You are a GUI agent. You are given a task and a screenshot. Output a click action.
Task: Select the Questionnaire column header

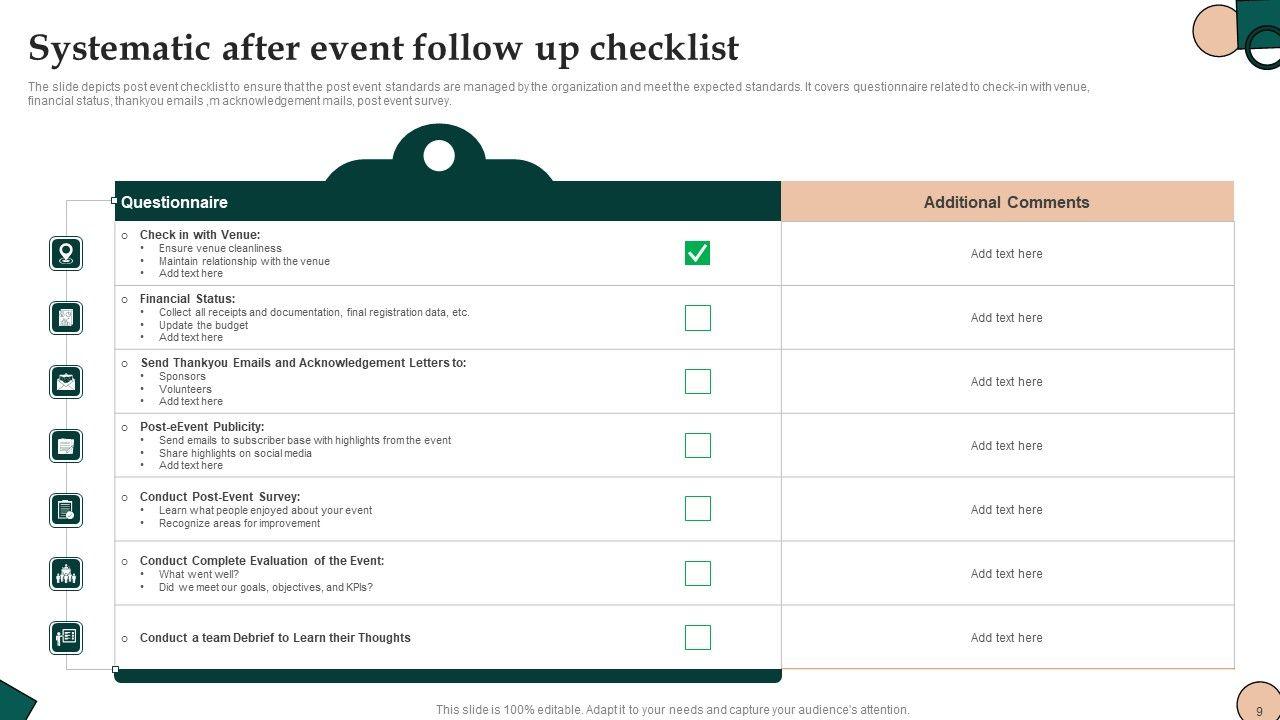pos(174,202)
